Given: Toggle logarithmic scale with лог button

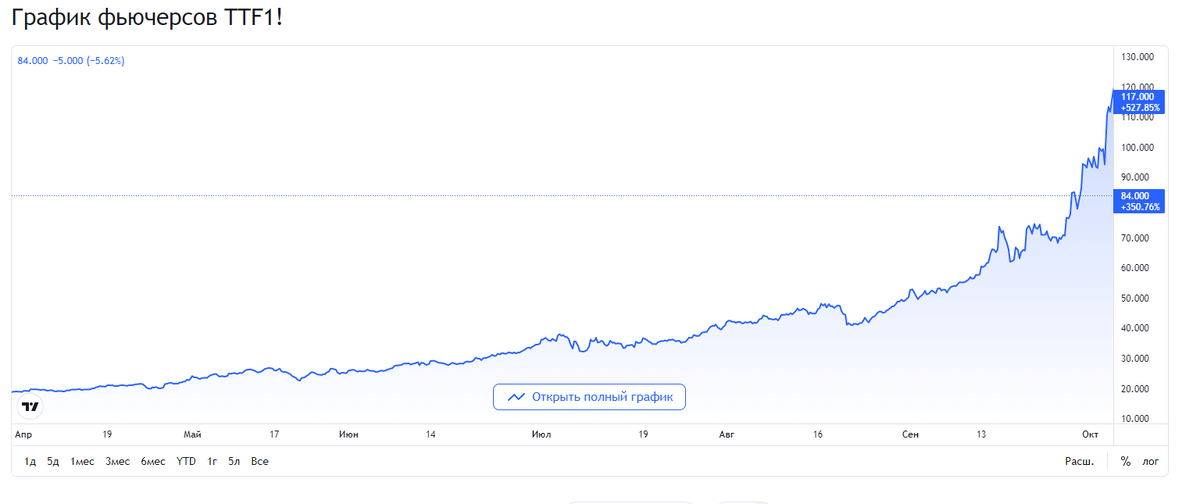Looking at the screenshot, I should (1151, 462).
